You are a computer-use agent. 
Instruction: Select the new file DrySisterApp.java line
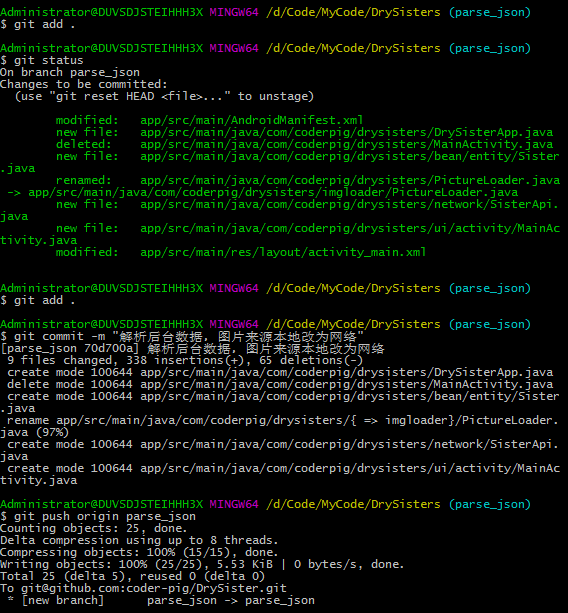pyautogui.click(x=305, y=132)
